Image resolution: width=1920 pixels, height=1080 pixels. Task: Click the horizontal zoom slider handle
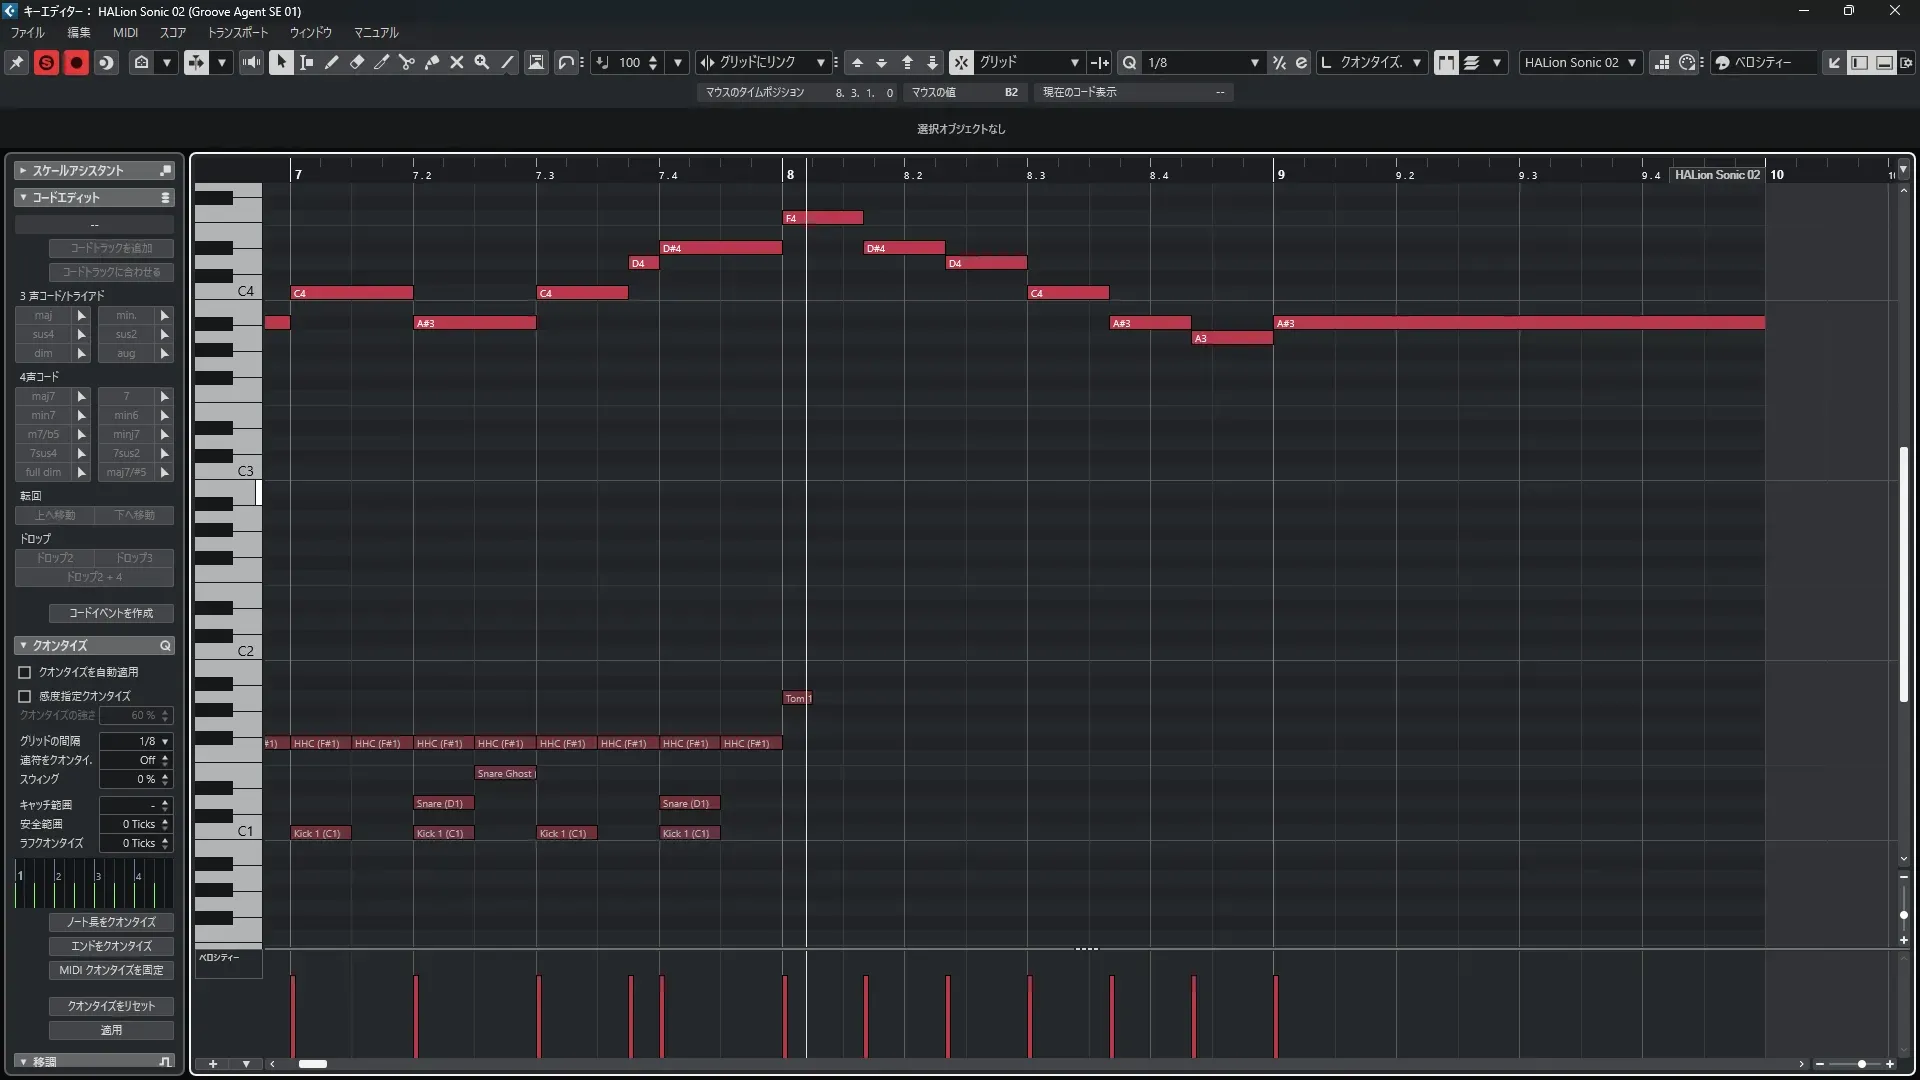(x=1861, y=1064)
